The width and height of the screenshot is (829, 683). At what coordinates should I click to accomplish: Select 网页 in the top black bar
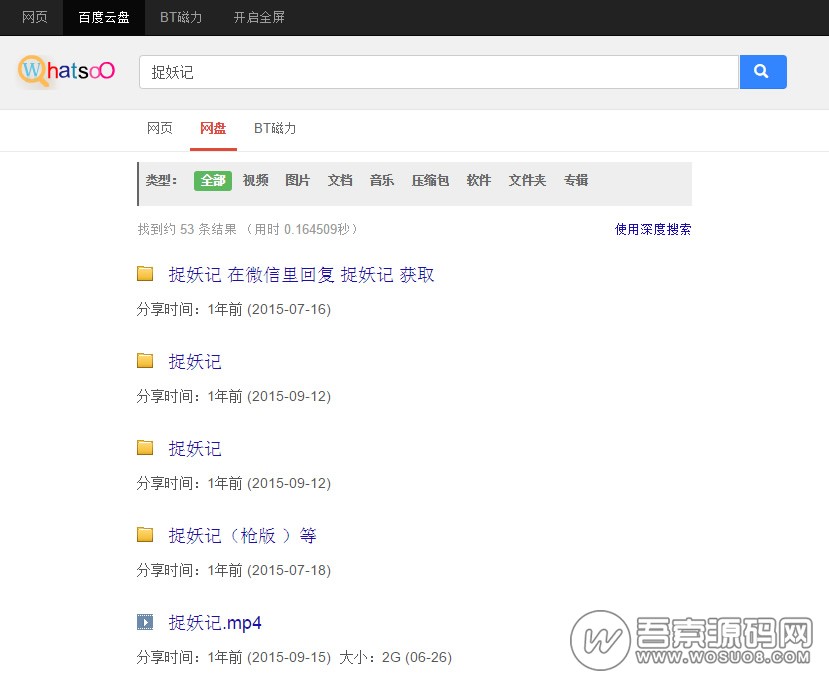(x=35, y=17)
